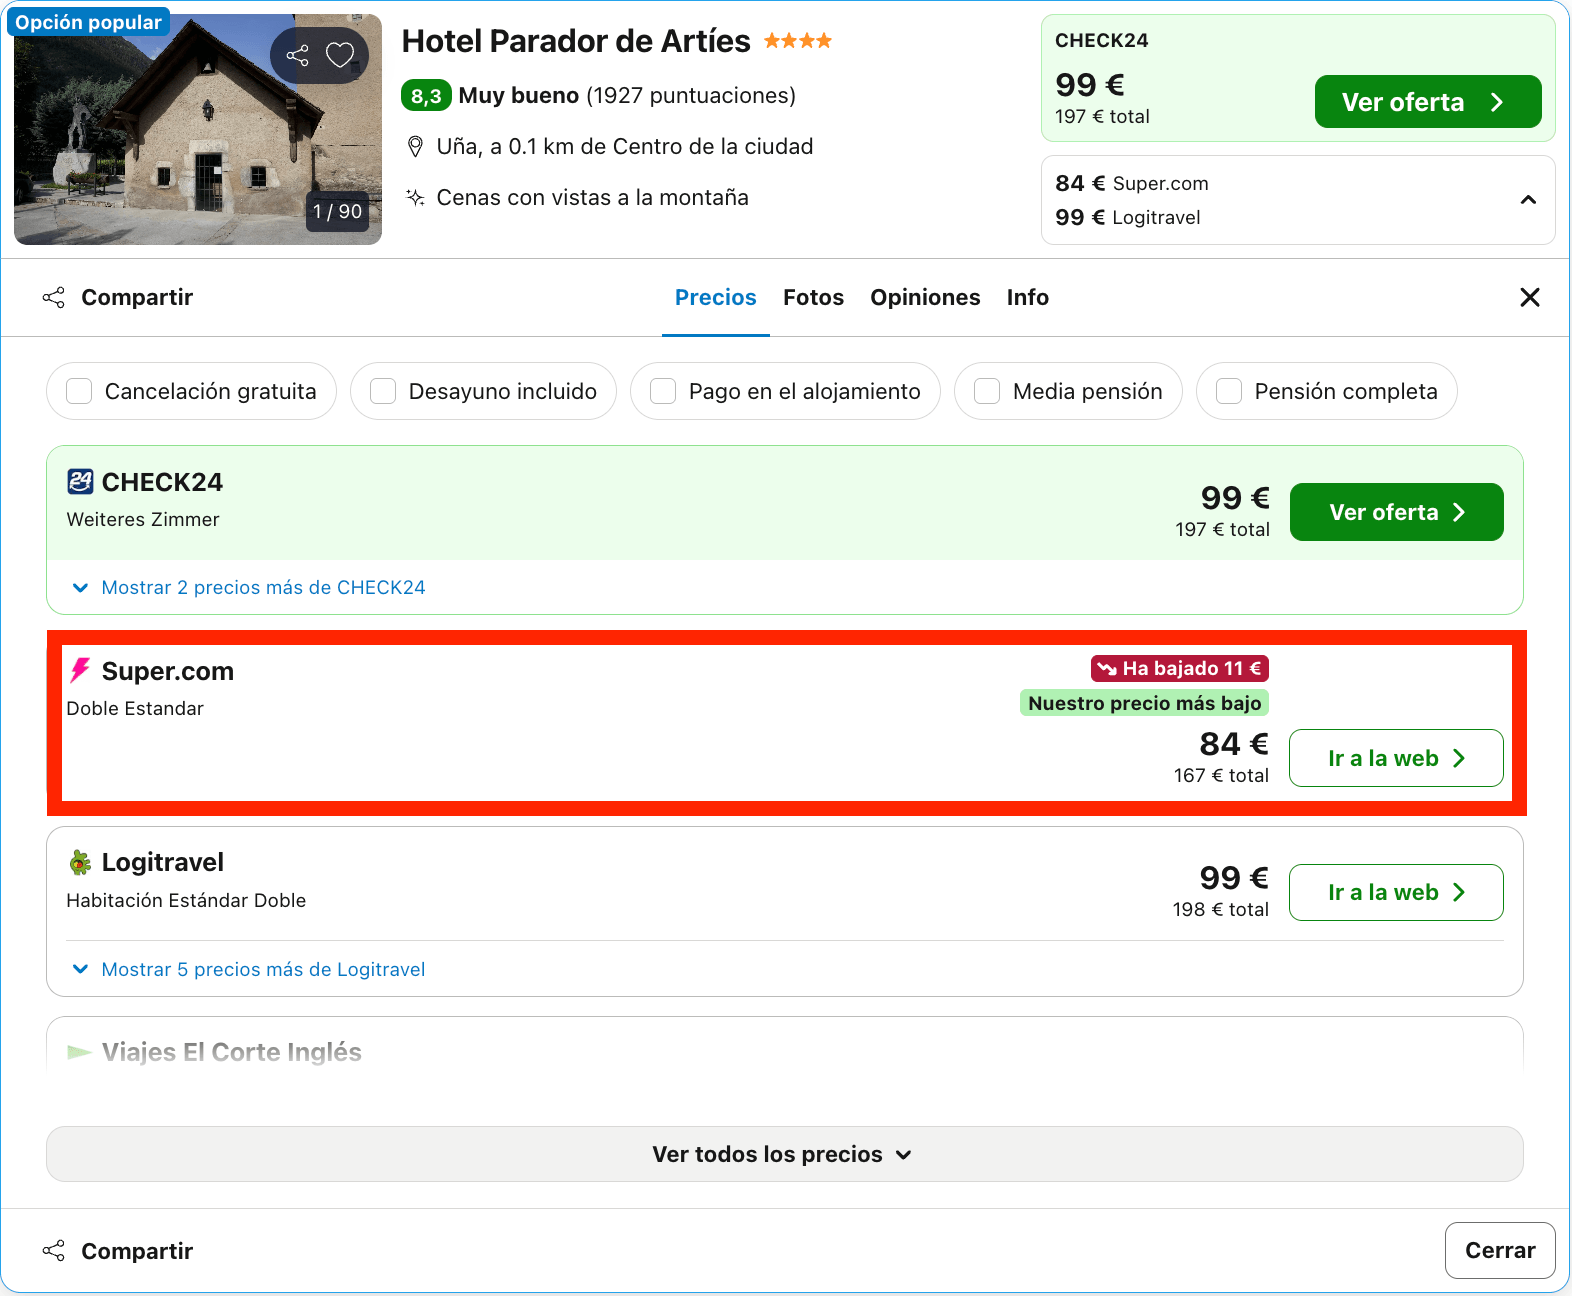
Task: Click the 1927 puntuaciones review count
Action: tap(691, 96)
